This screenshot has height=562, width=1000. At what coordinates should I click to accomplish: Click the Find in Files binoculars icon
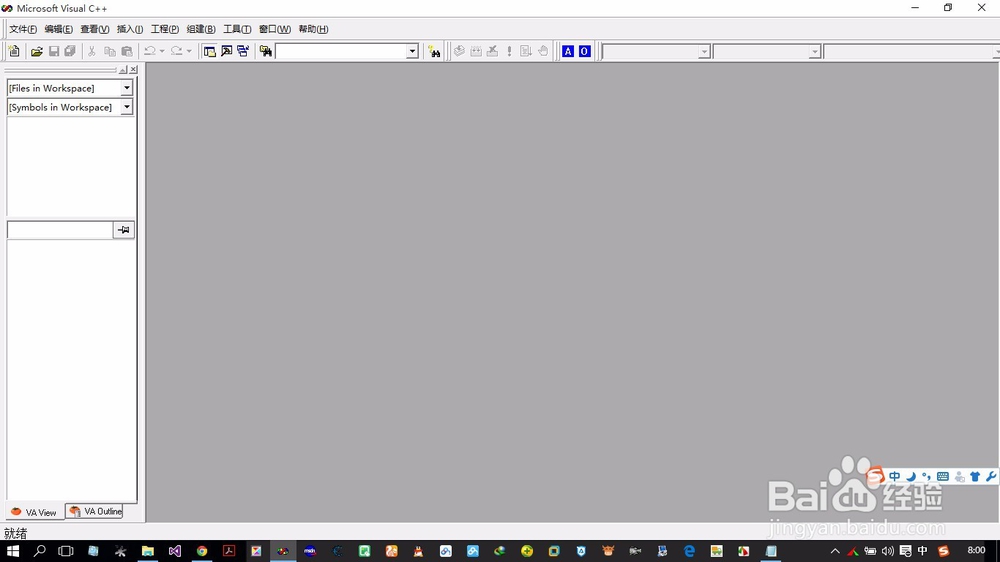[265, 51]
